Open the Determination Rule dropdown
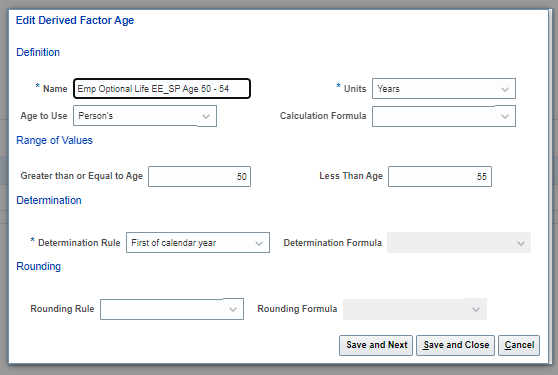Screen dimensions: 558x375 pos(198,243)
